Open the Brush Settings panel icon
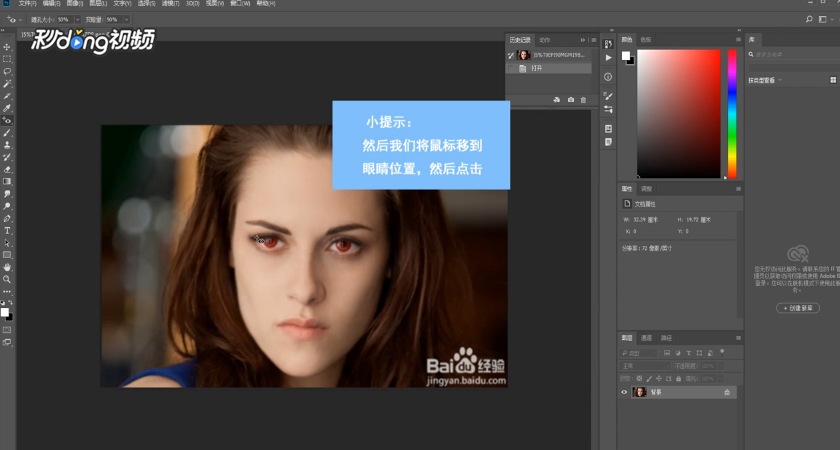Viewport: 840px width, 450px height. point(608,96)
